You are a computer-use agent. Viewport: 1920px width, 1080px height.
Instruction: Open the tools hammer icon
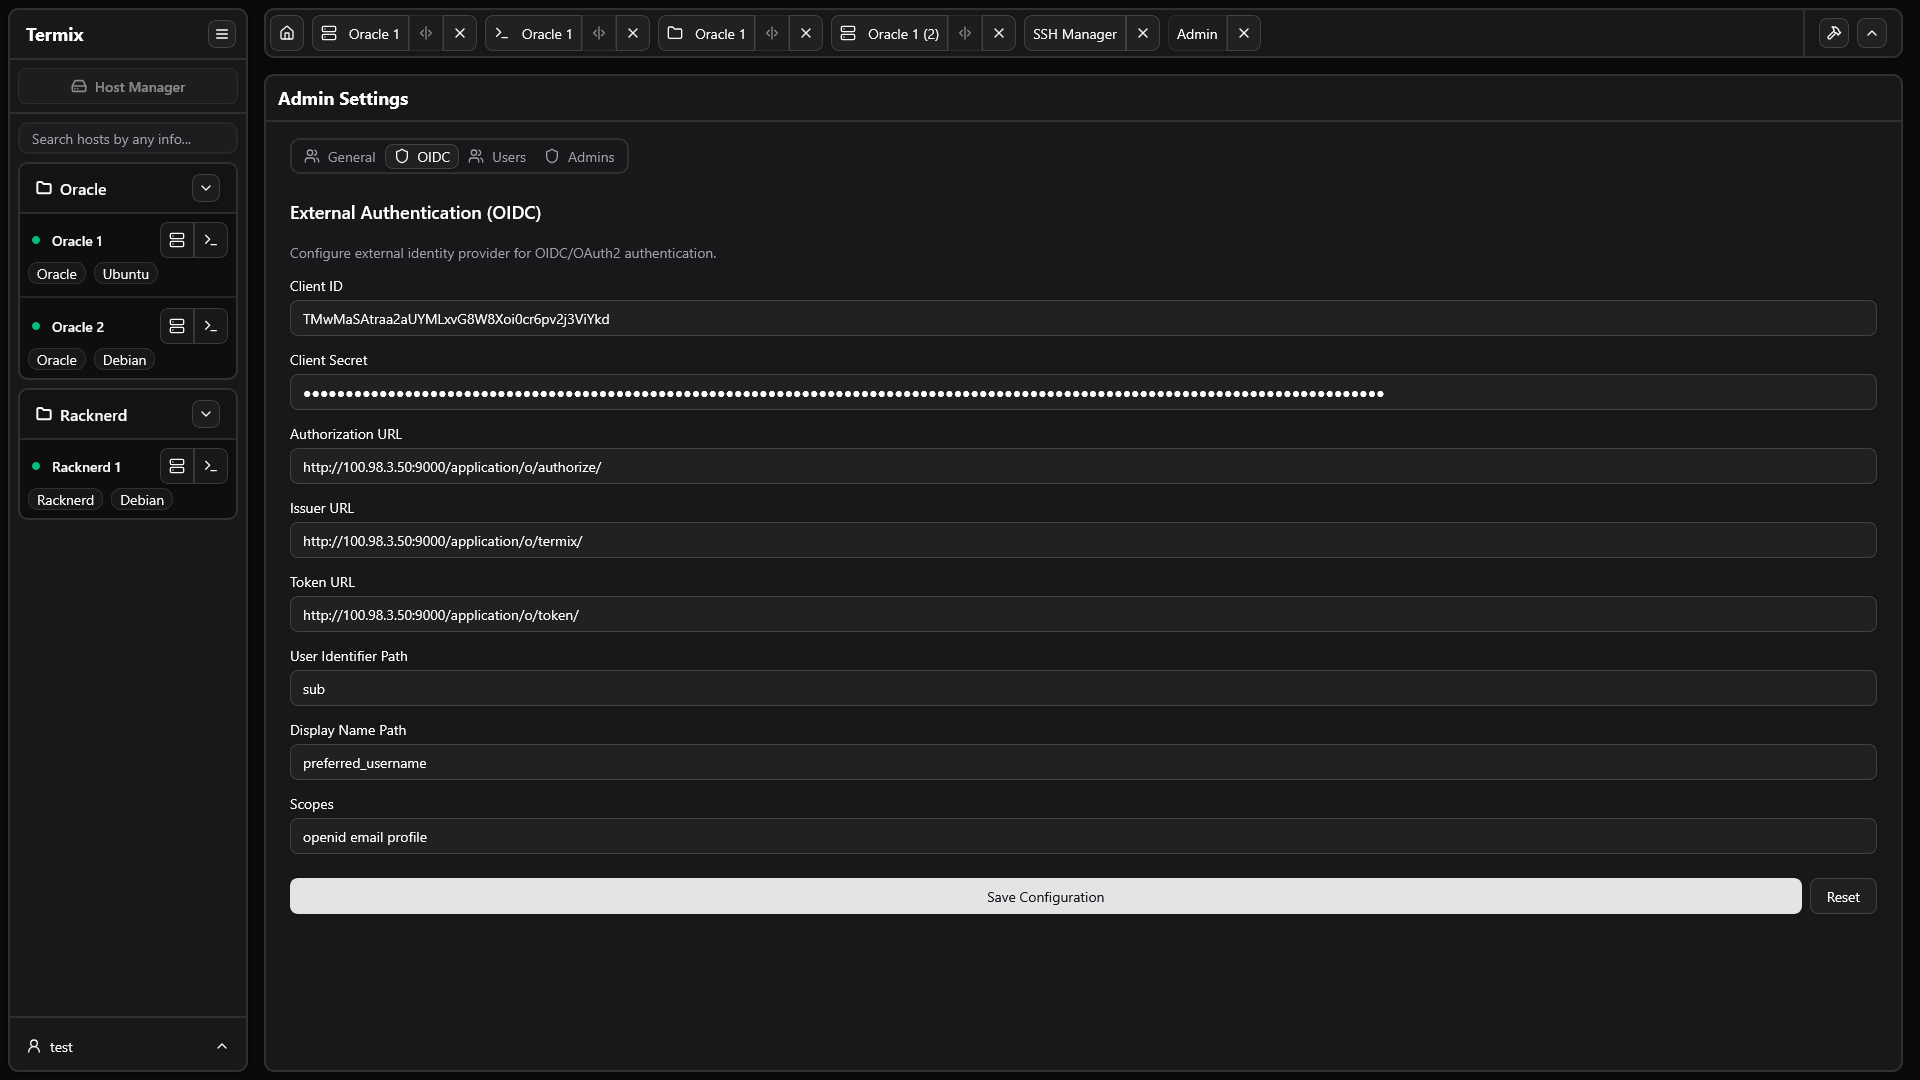1834,33
